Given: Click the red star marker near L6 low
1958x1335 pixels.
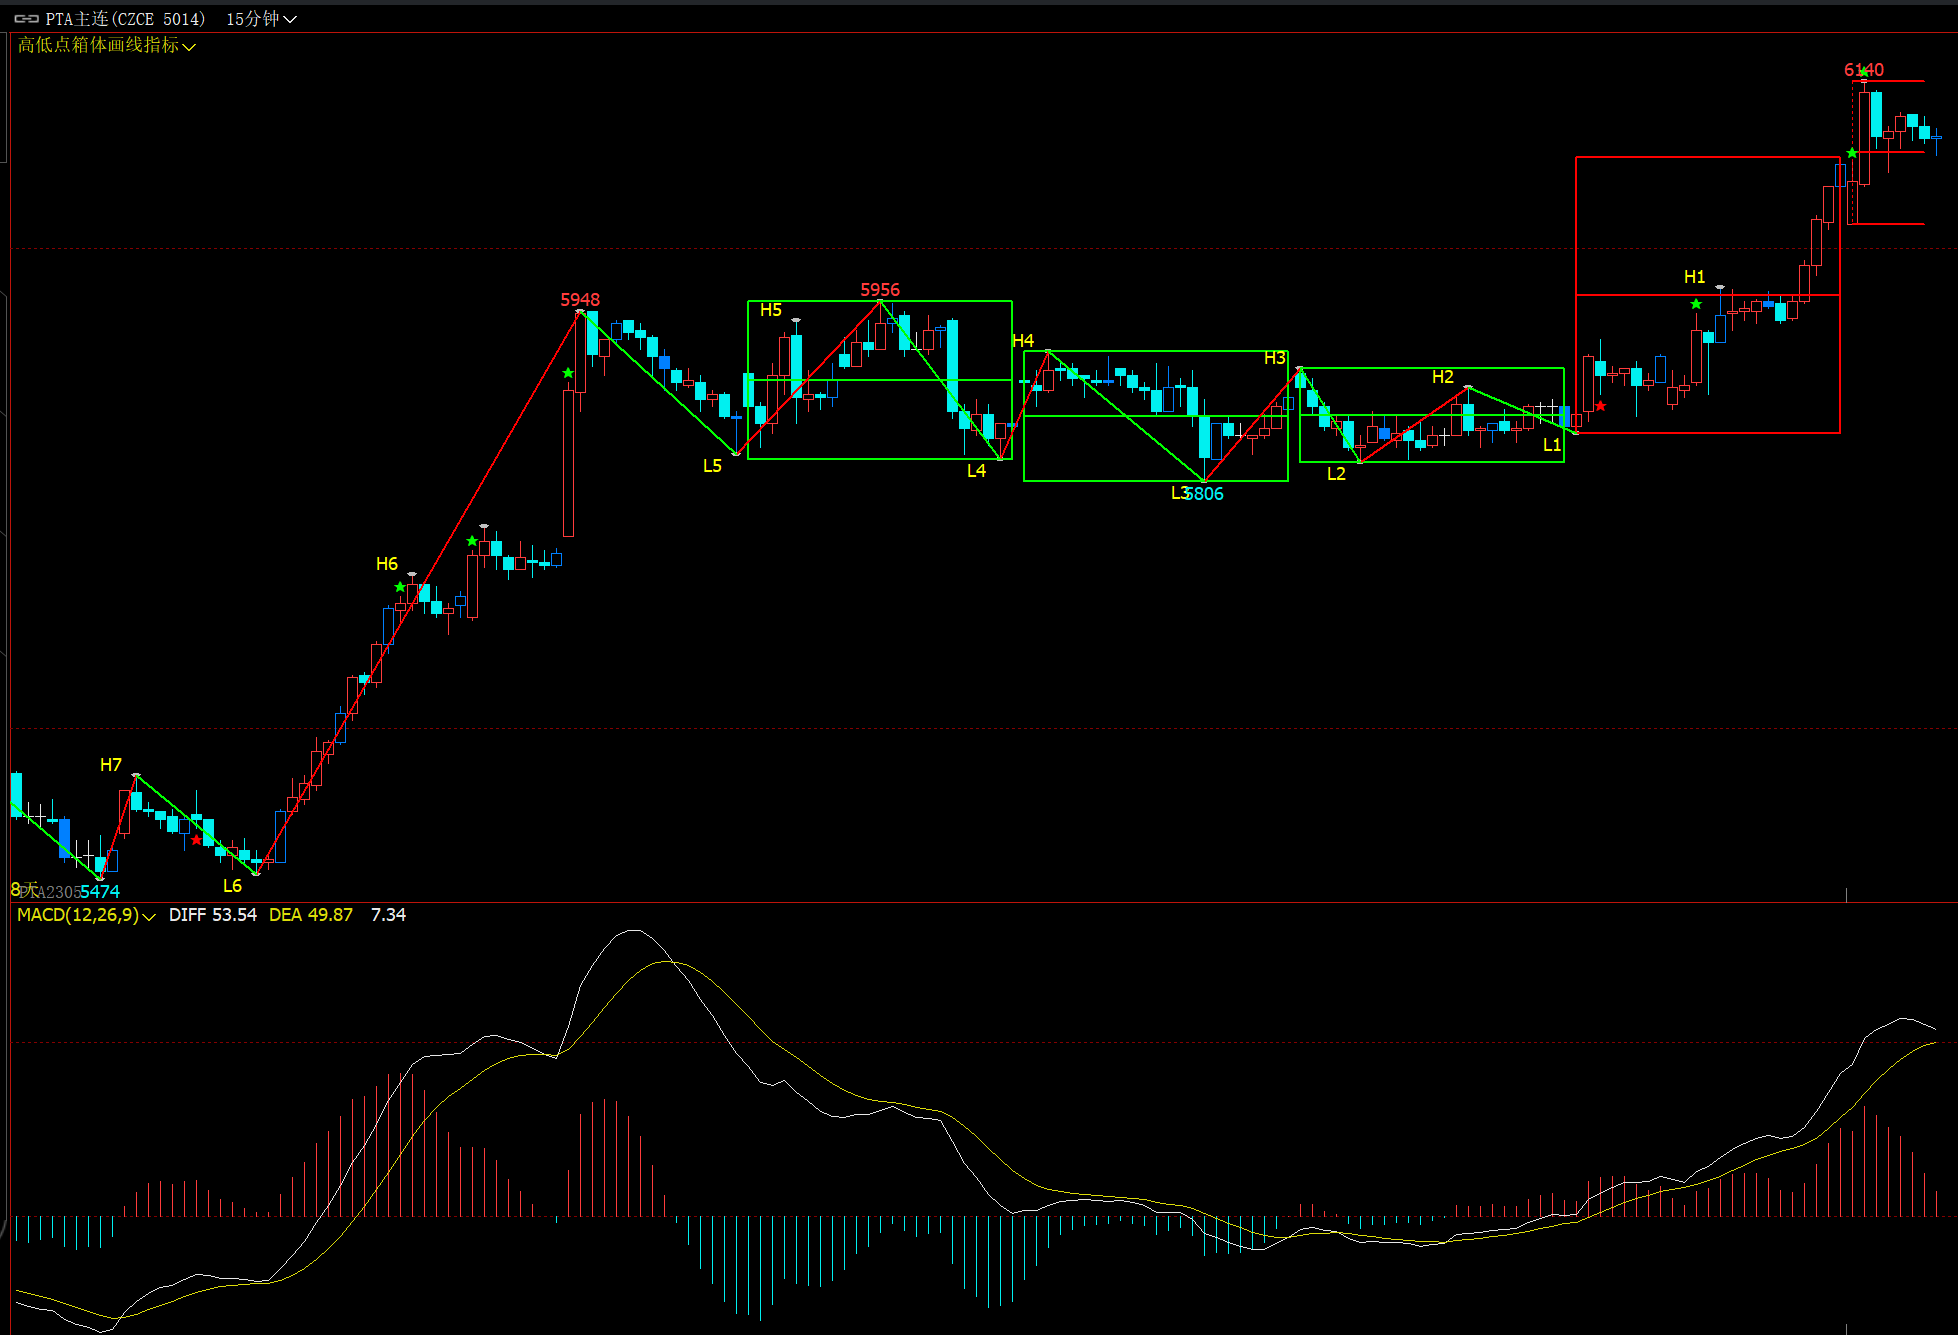Looking at the screenshot, I should coord(196,840).
